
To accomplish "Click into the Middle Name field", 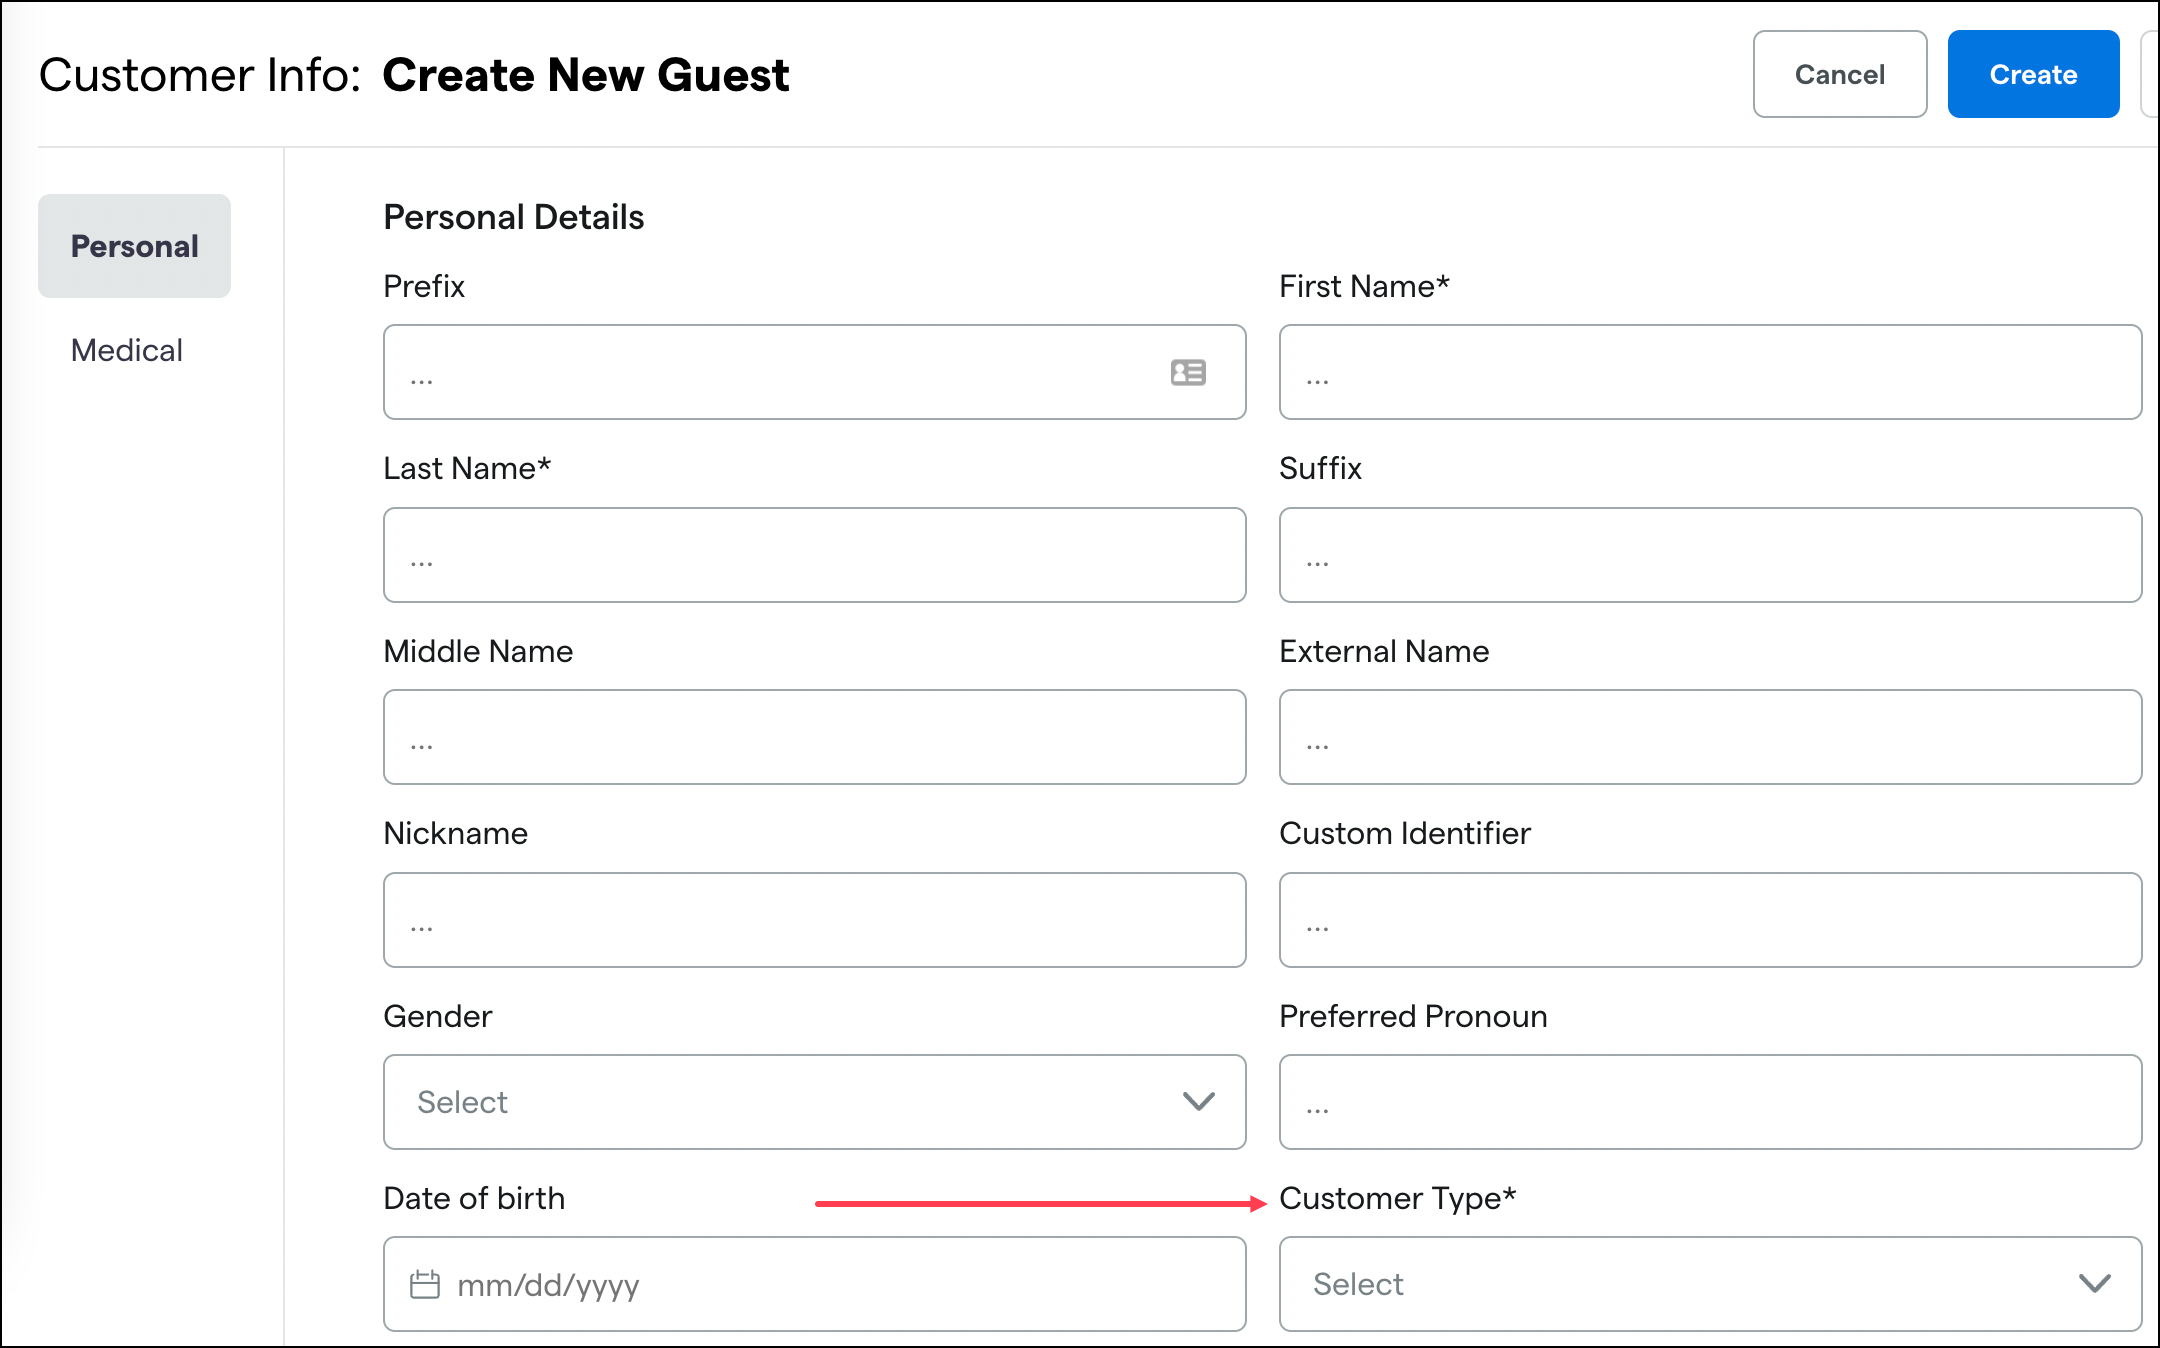I will (x=814, y=737).
